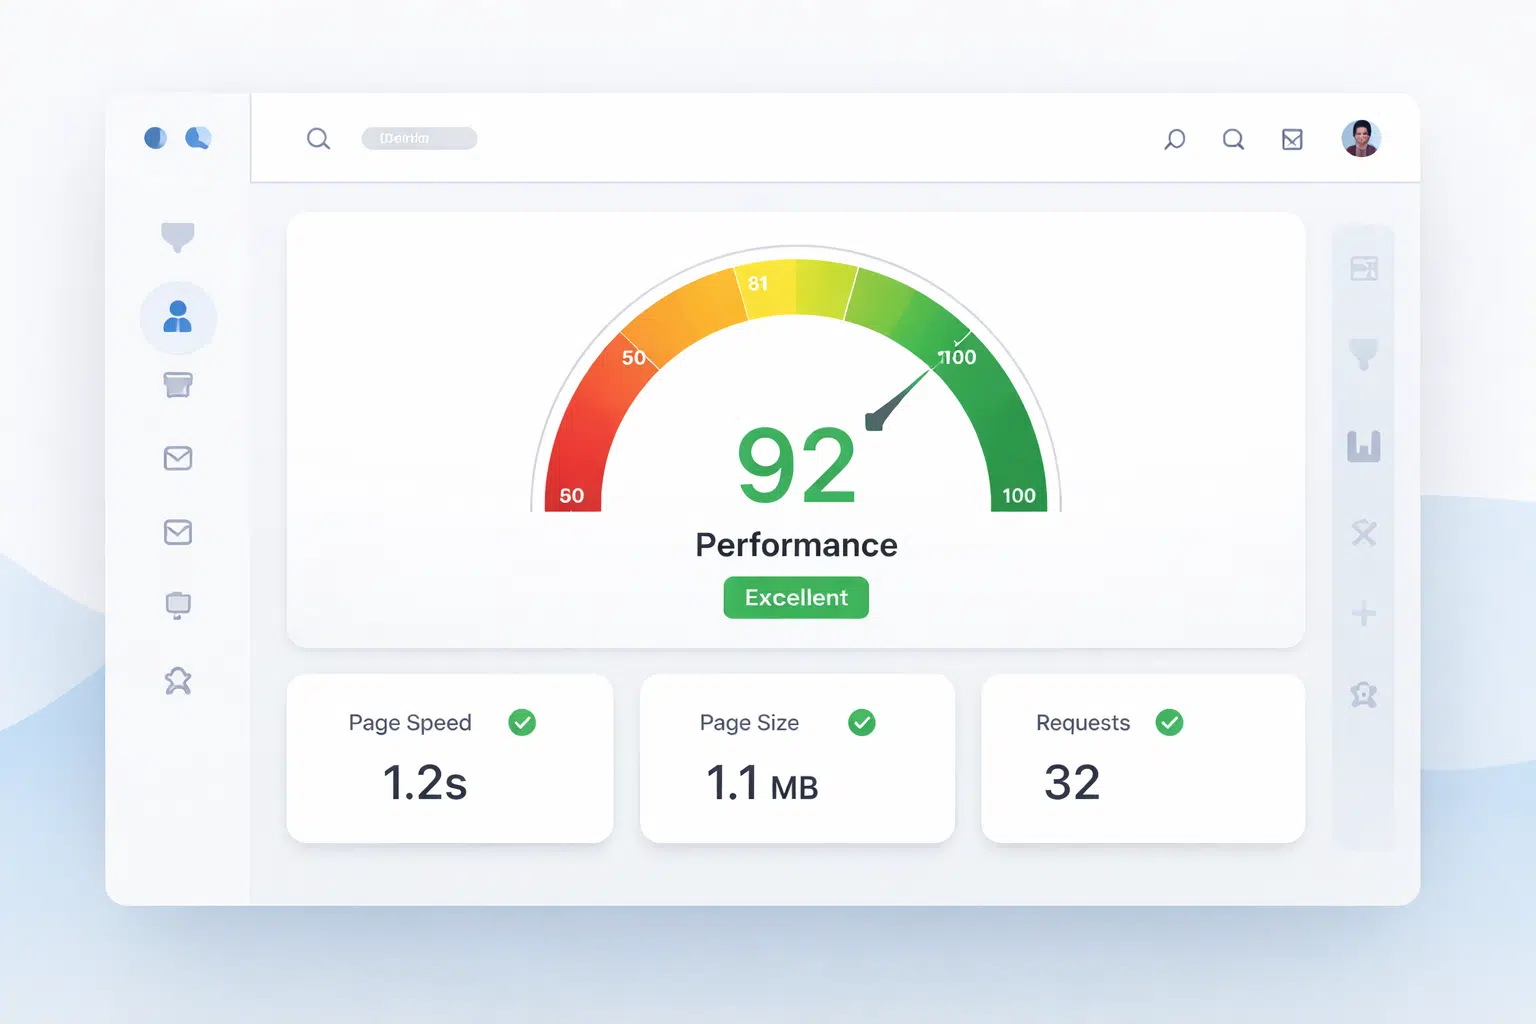The height and width of the screenshot is (1024, 1536).
Task: Select the blue person icon in sidebar
Action: [x=178, y=317]
